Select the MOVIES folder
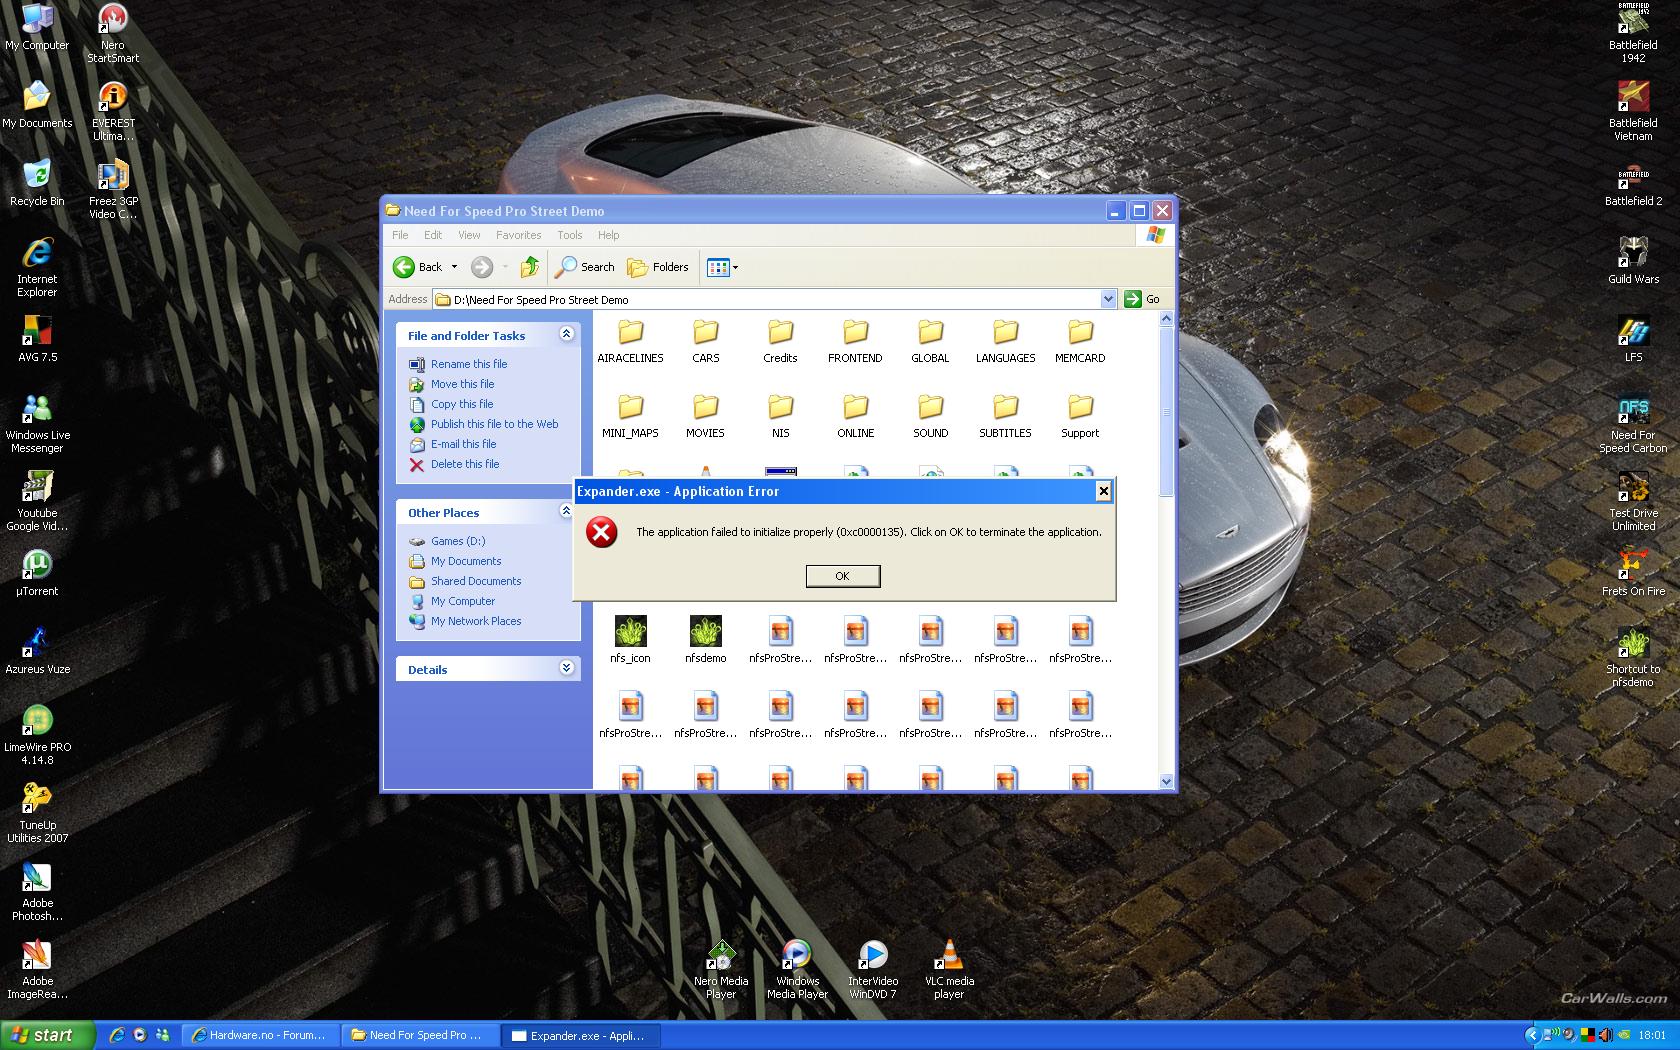This screenshot has height=1050, width=1680. click(x=705, y=416)
